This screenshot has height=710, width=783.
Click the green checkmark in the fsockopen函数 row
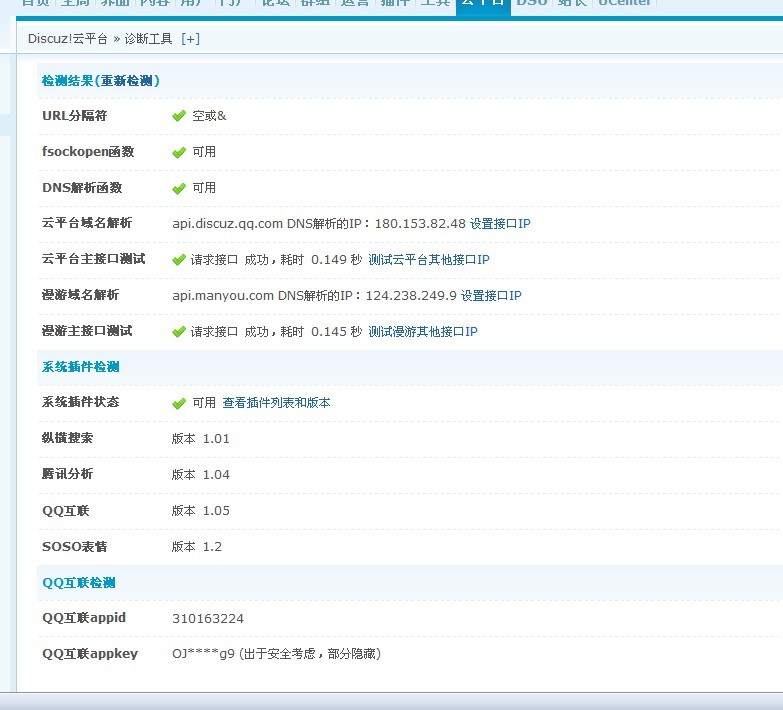(179, 152)
